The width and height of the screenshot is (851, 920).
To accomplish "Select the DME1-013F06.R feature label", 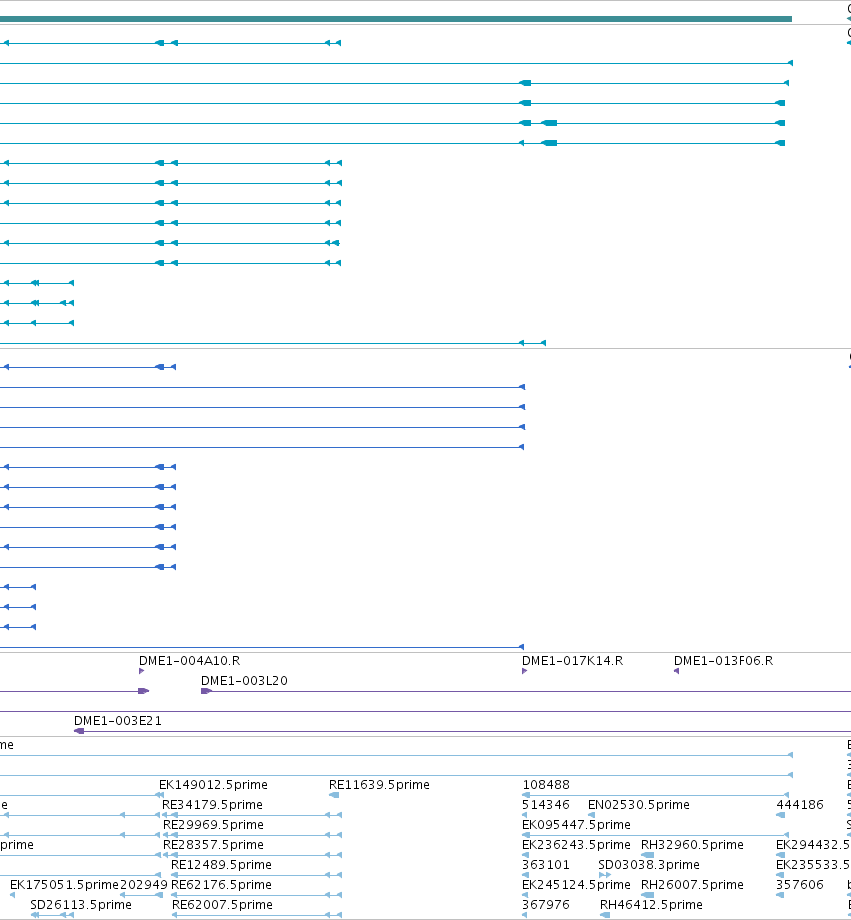I will click(x=723, y=661).
